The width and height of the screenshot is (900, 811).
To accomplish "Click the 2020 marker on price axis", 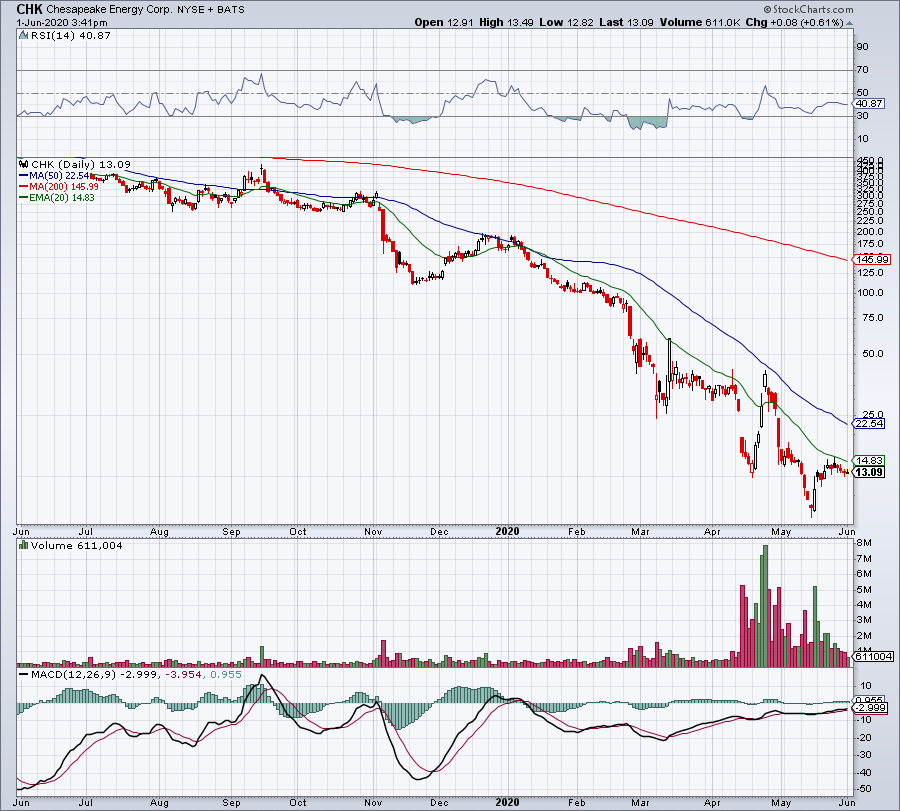I will pos(510,533).
